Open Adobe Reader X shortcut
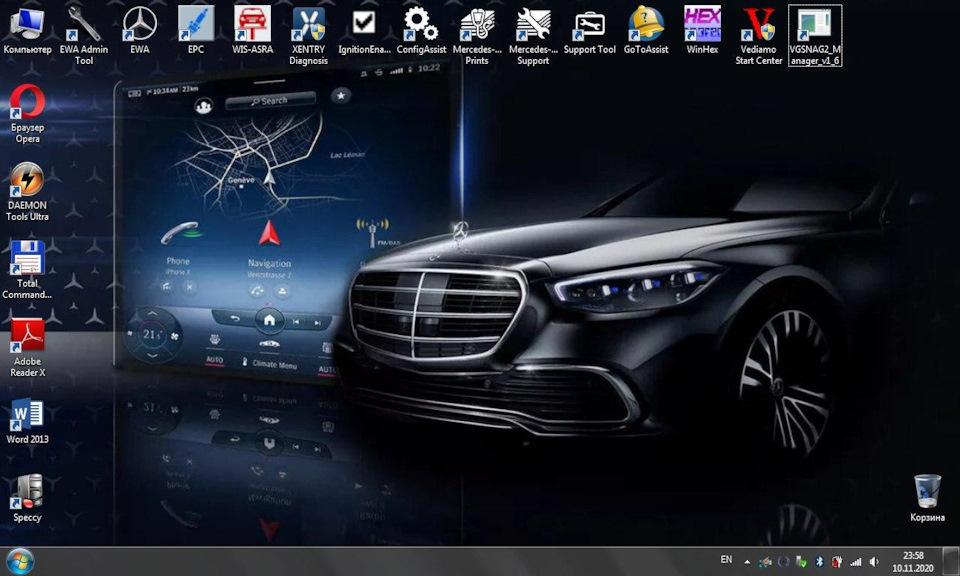 [28, 348]
